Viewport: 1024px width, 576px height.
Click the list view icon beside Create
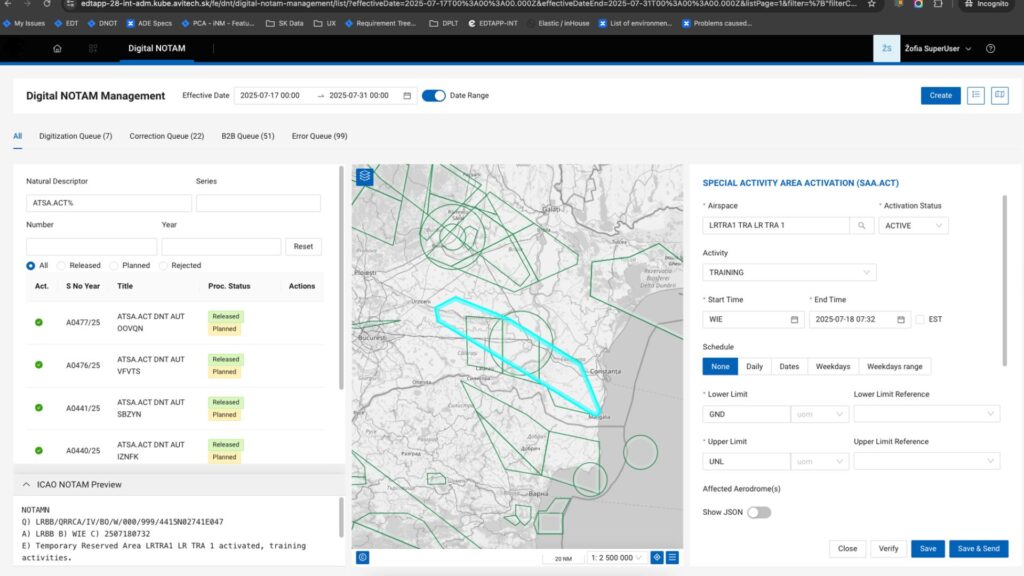tap(976, 95)
